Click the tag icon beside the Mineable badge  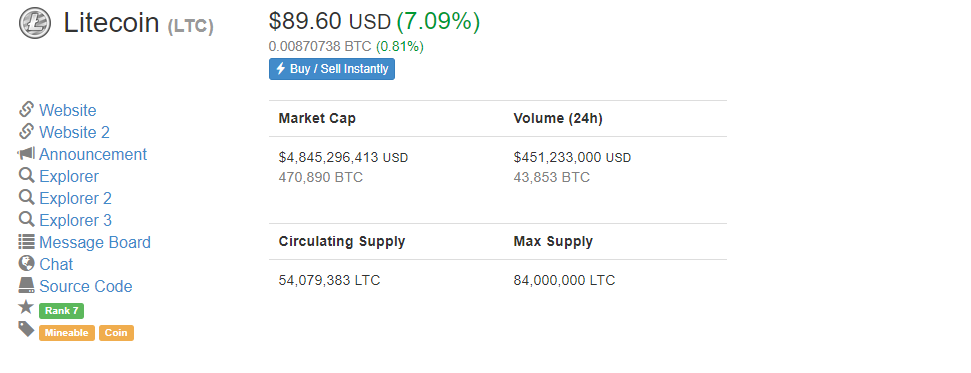(x=26, y=329)
